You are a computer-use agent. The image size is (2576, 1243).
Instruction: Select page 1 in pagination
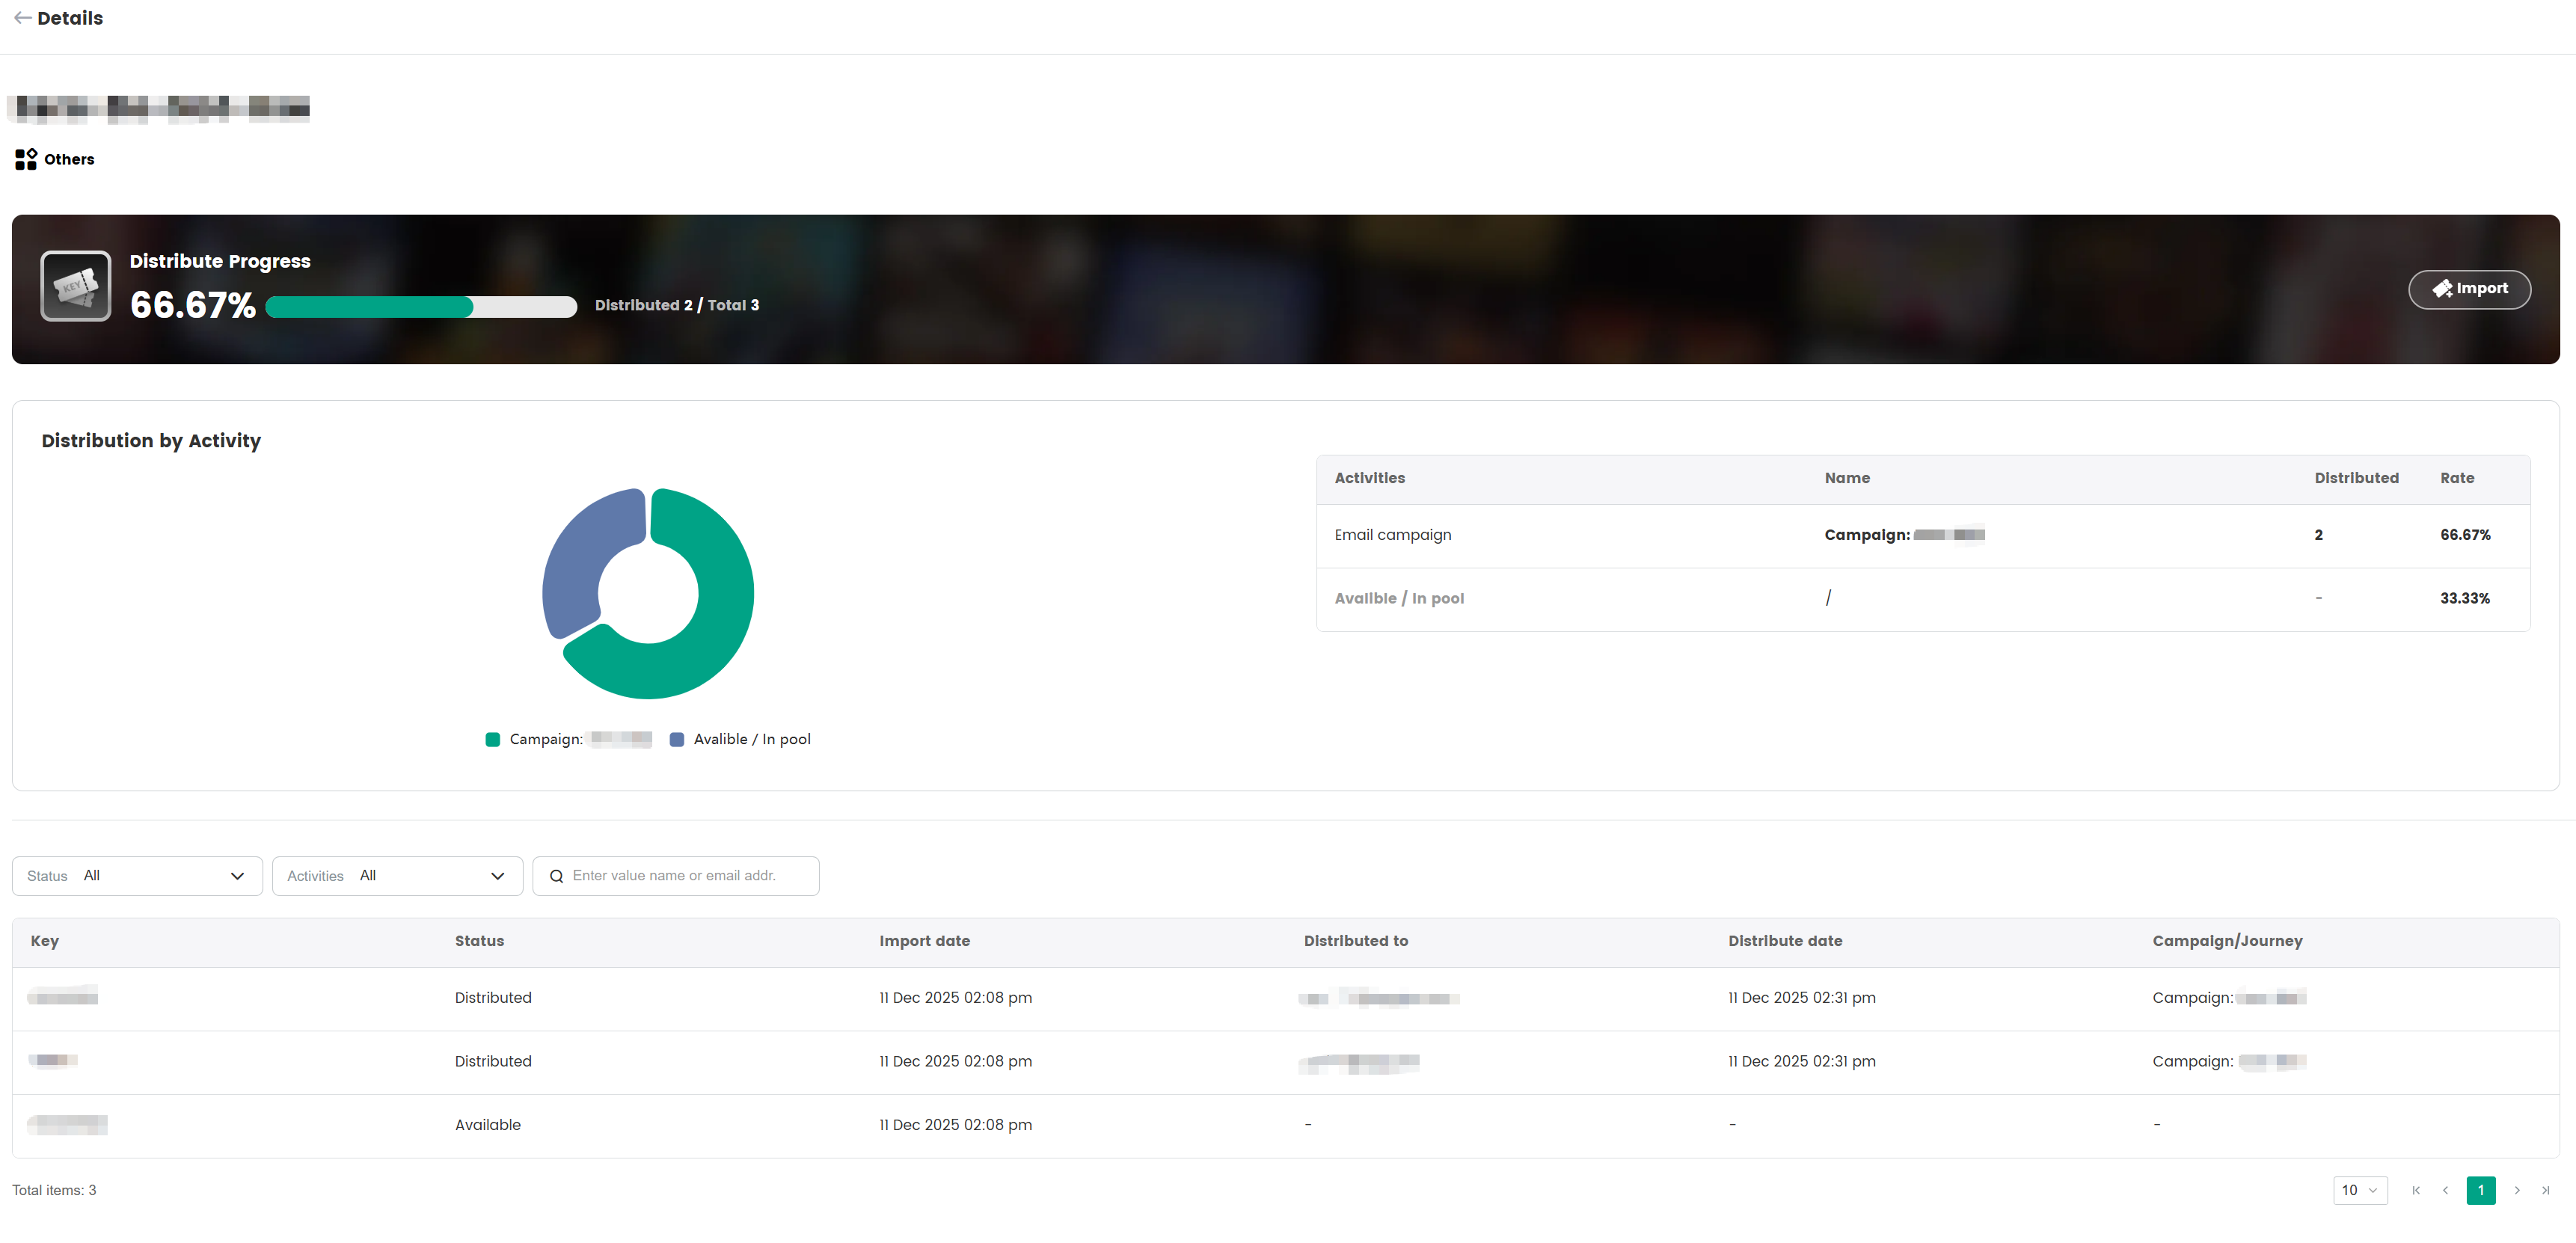click(x=2481, y=1190)
